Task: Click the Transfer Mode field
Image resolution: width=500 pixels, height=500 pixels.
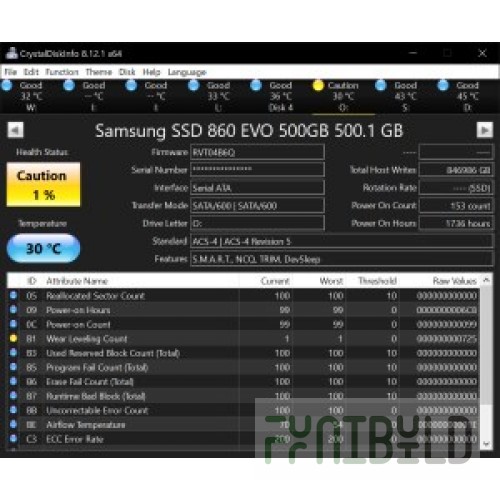Action: [x=257, y=206]
